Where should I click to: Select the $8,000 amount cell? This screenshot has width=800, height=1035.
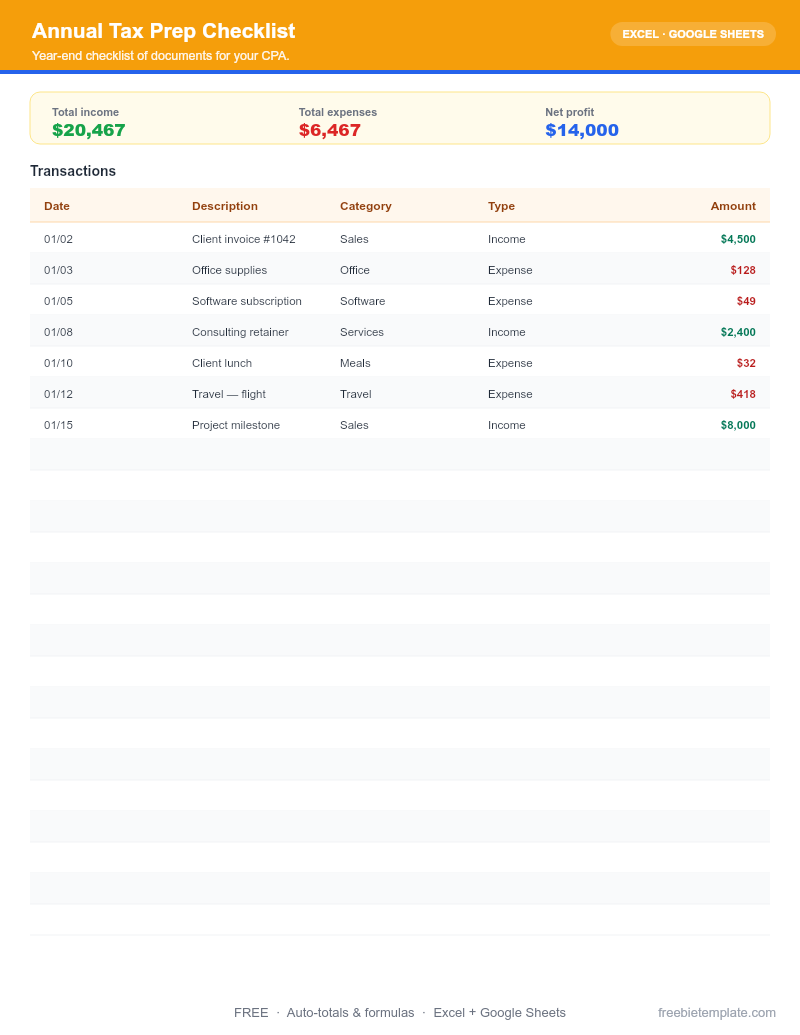point(738,425)
